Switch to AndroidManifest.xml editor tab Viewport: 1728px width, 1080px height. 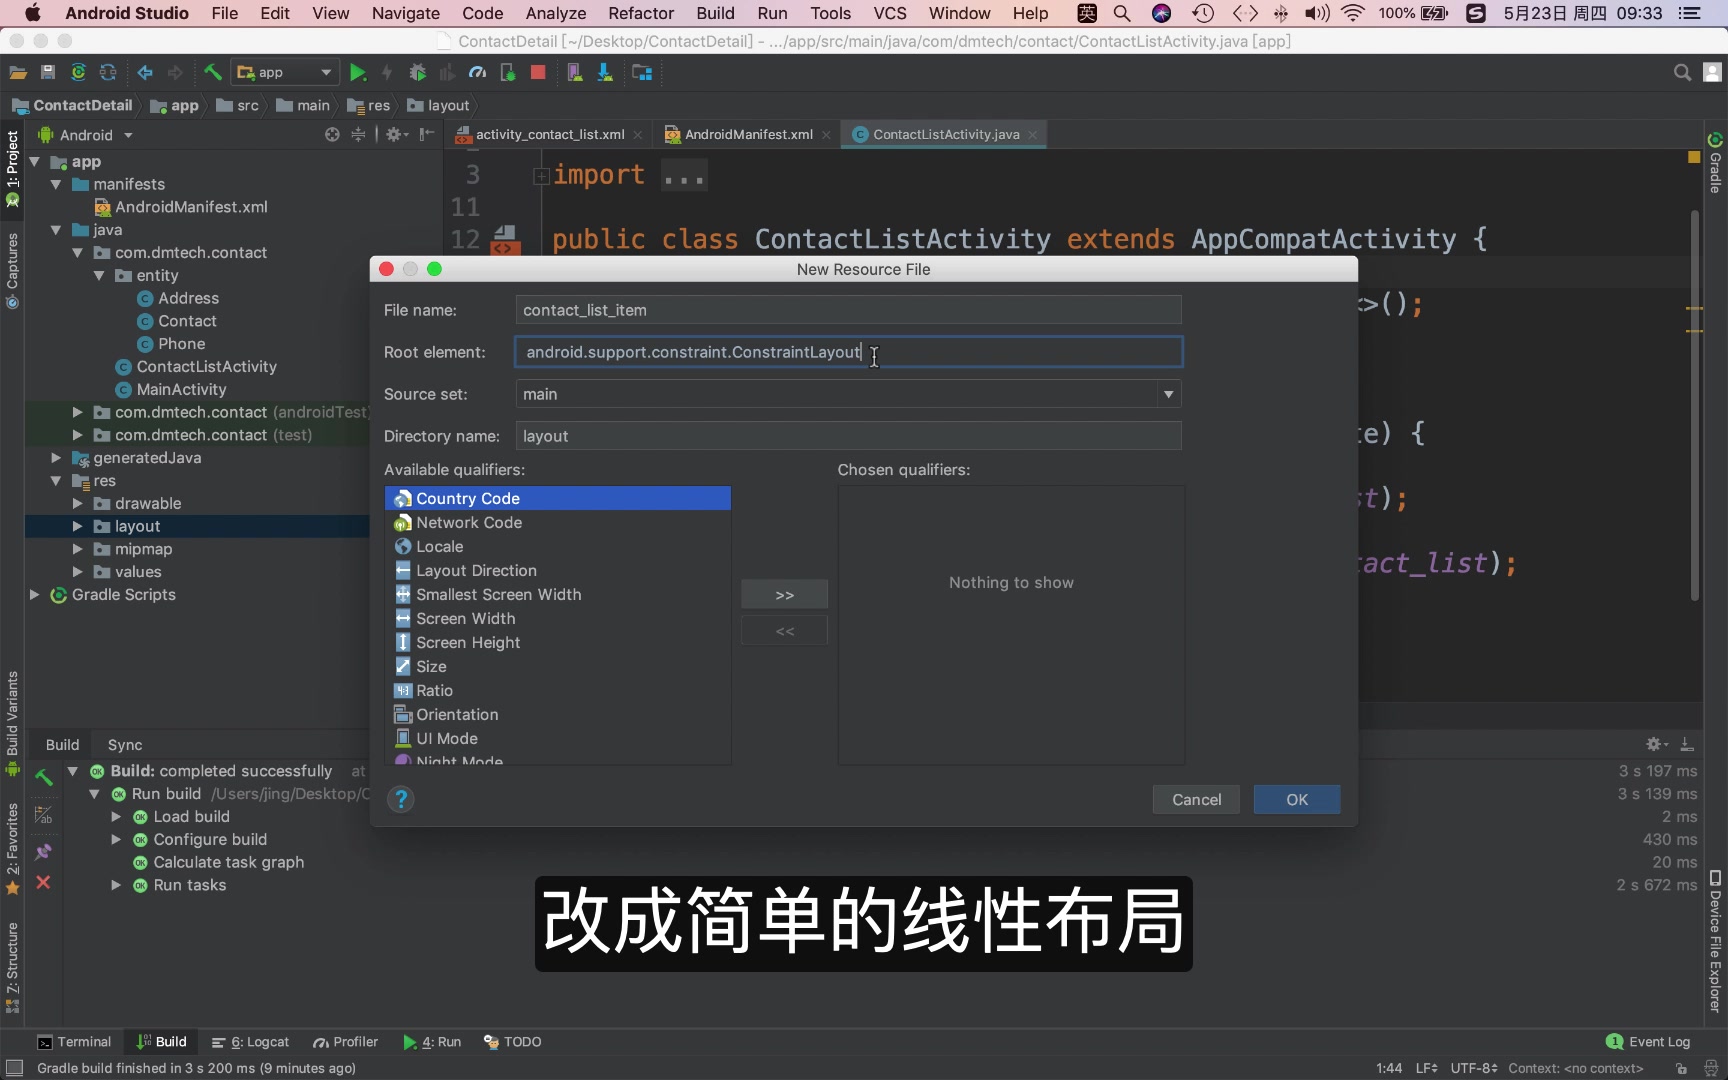click(x=748, y=134)
